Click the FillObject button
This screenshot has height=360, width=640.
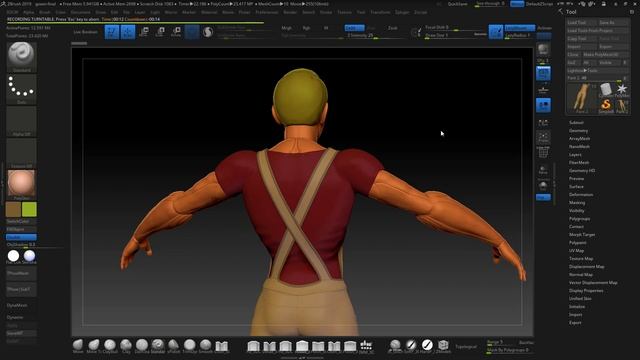click(21, 229)
